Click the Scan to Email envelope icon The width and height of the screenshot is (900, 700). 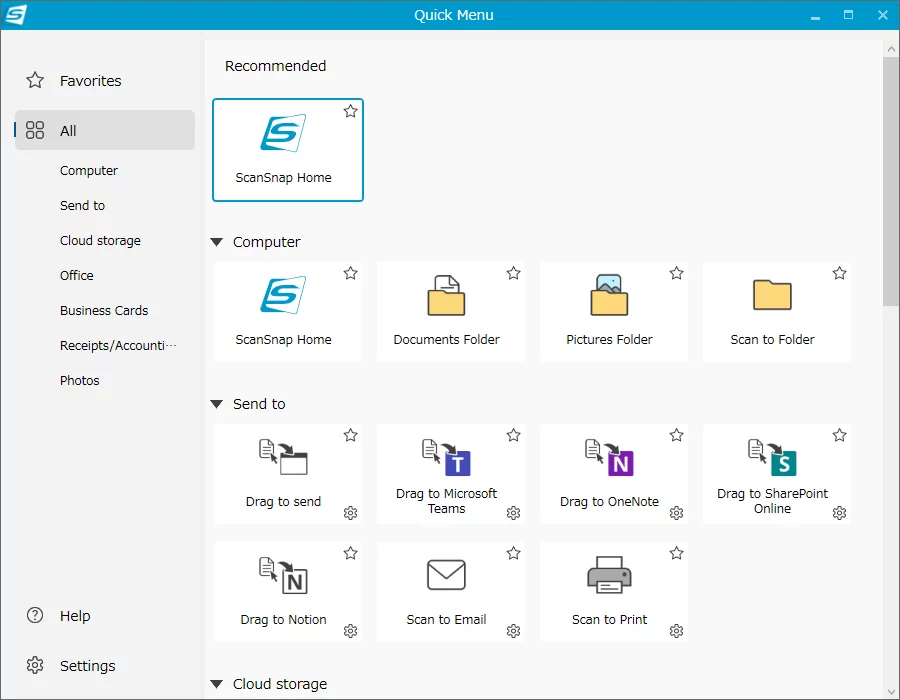point(446,575)
